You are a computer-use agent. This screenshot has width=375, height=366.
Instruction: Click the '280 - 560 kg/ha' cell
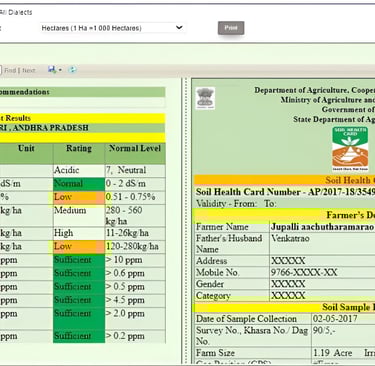135,215
